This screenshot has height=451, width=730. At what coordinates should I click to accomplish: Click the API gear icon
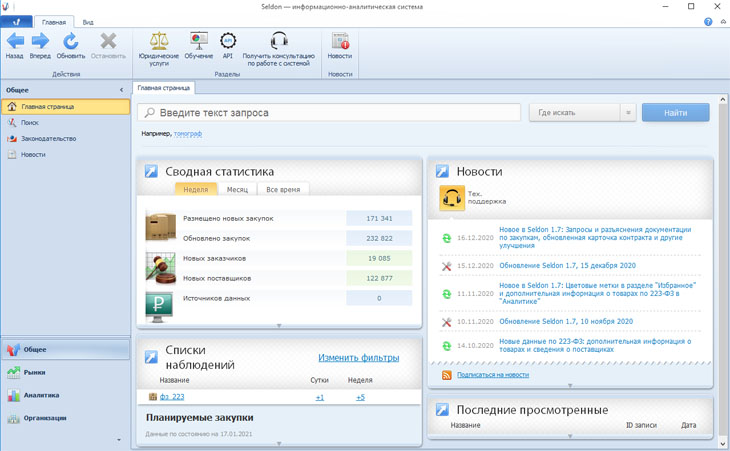pos(228,41)
